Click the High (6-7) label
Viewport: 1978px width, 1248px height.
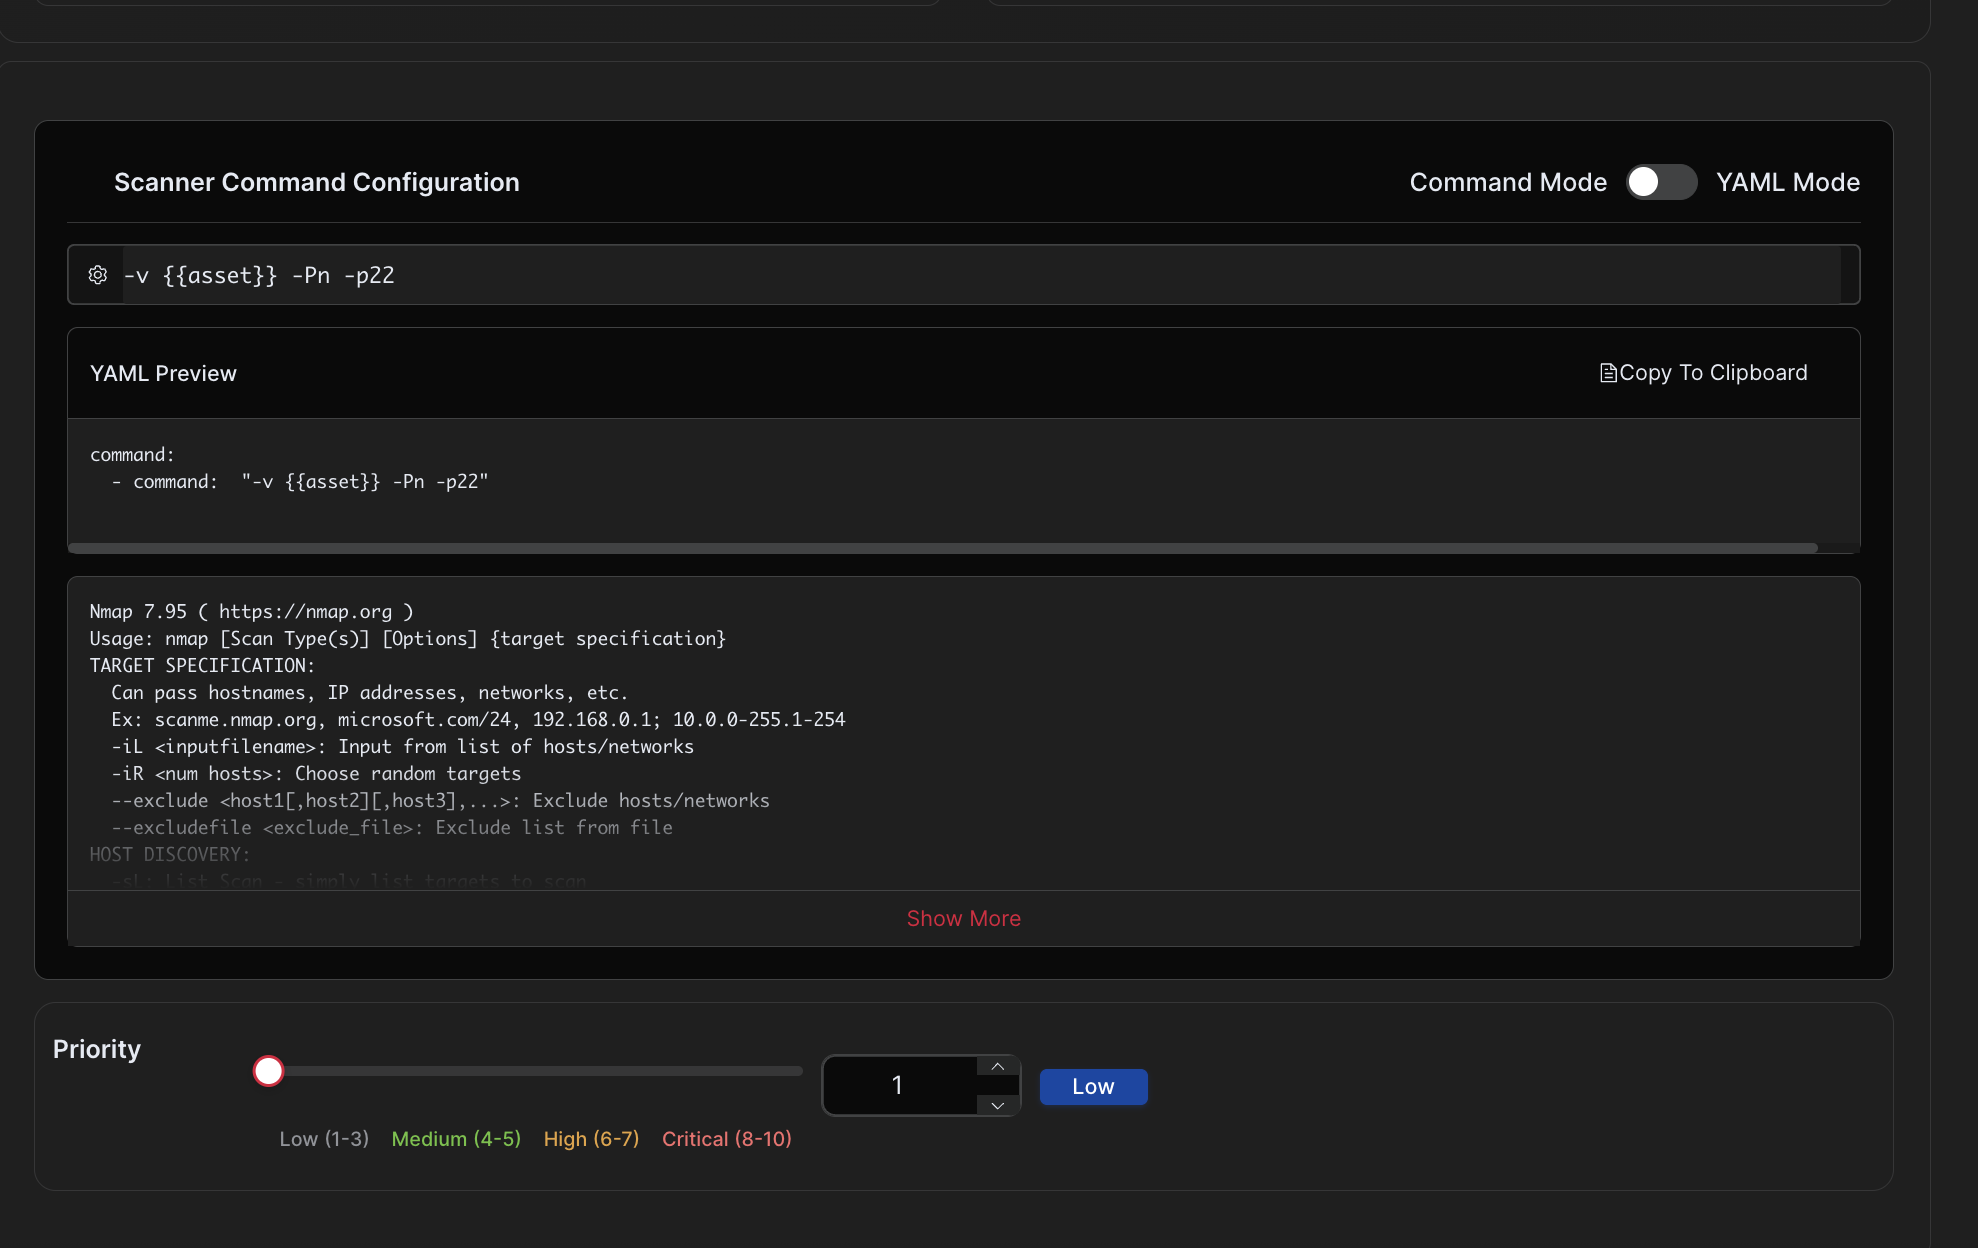(x=591, y=1139)
